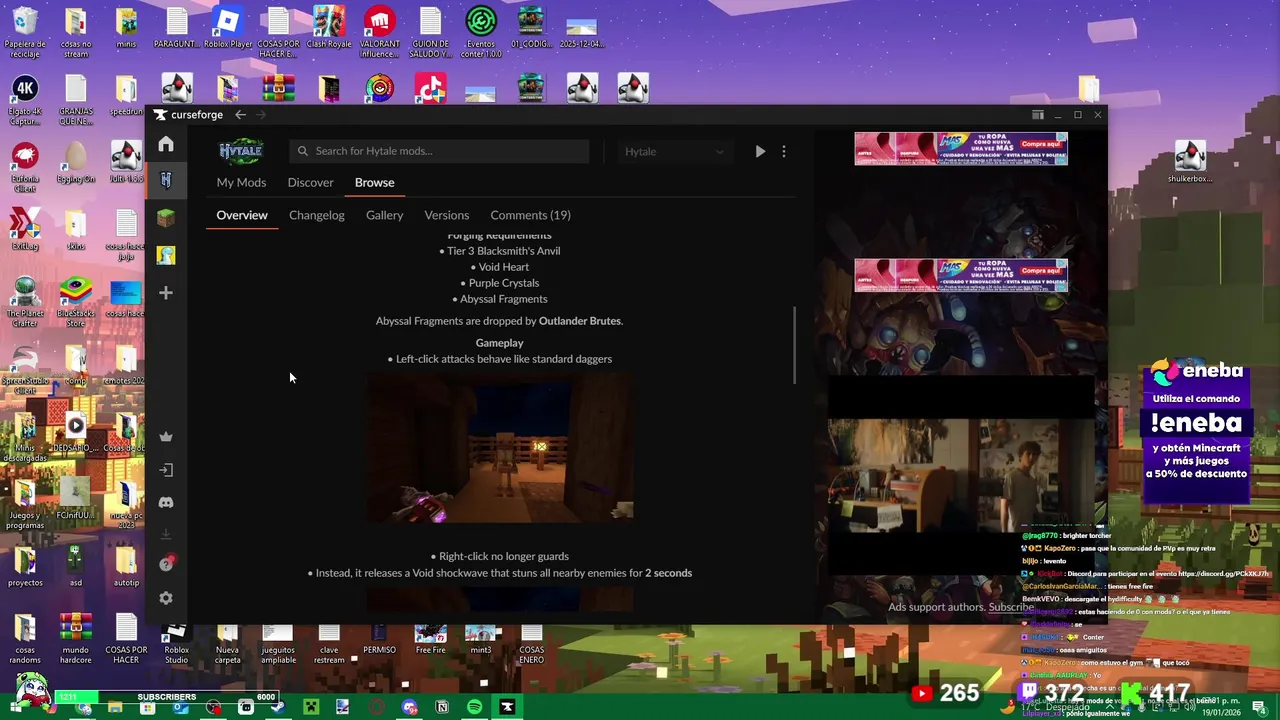Screen dimensions: 1280x720
Task: Open the Comments (19) tab
Action: [530, 215]
